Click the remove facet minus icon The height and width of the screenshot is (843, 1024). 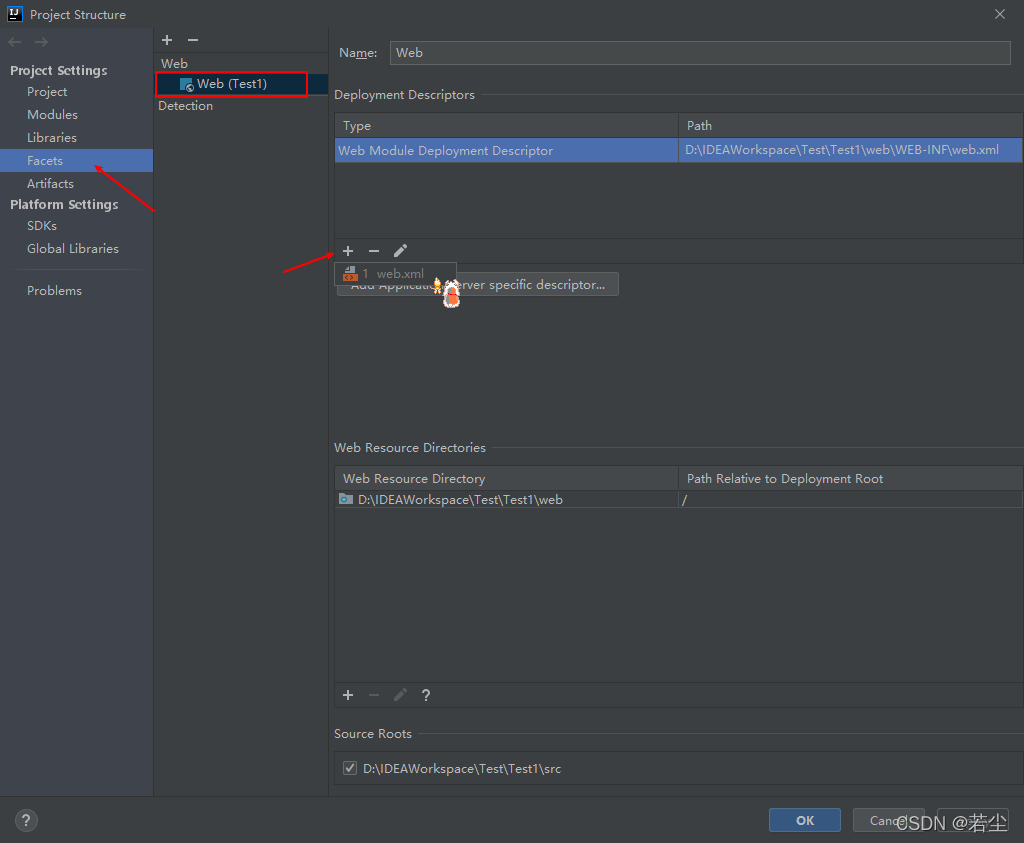(193, 40)
